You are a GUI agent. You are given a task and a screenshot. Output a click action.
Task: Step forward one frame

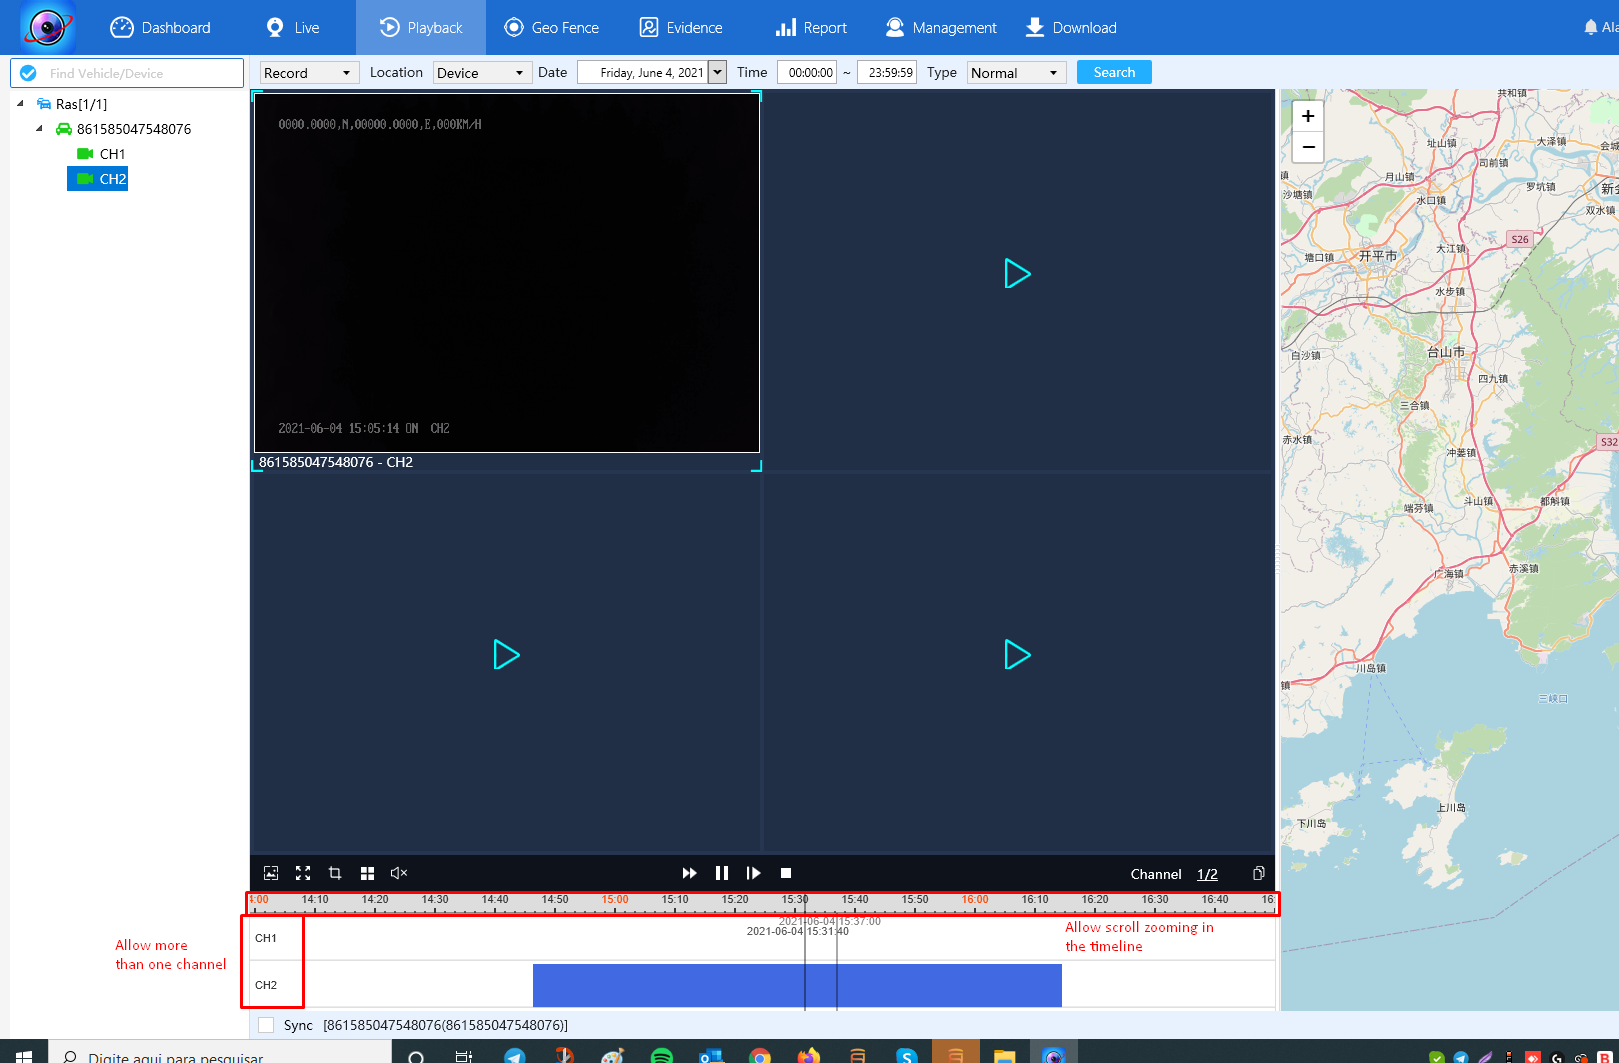pos(754,873)
